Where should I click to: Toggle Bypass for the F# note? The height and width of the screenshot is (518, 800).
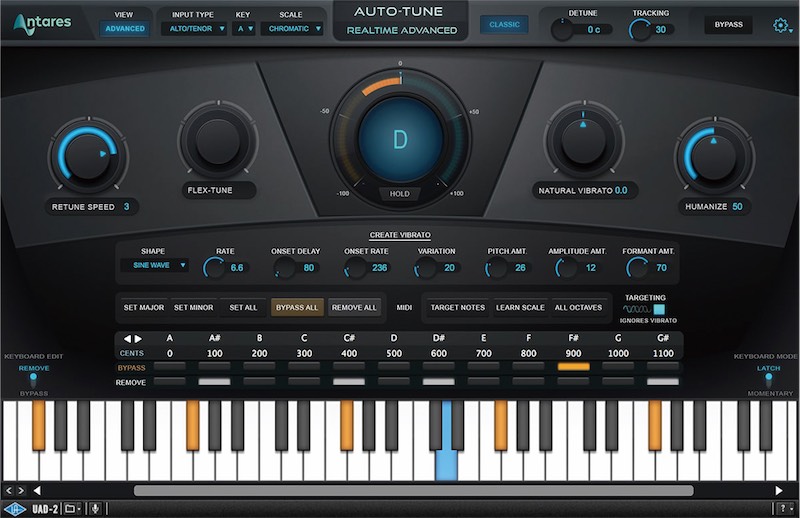[573, 367]
